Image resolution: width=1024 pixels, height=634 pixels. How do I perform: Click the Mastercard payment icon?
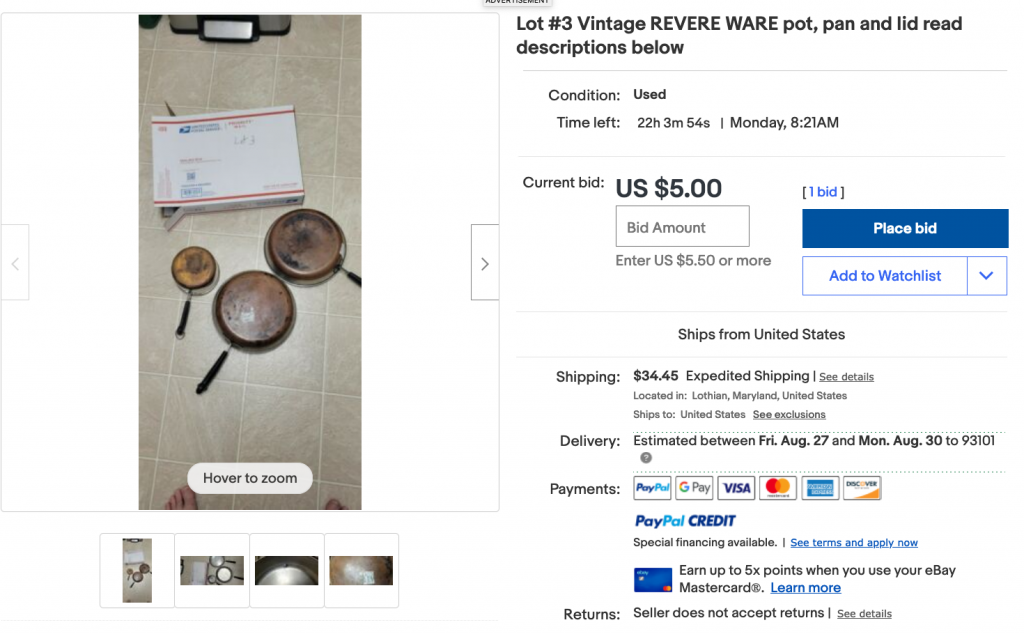tap(778, 488)
